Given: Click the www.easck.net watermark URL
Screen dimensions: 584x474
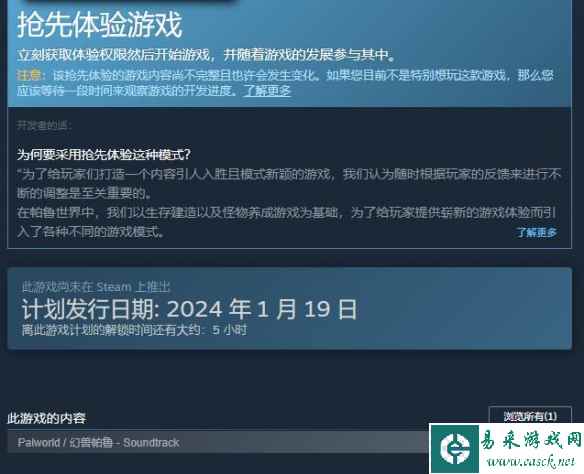Looking at the screenshot, I should (x=531, y=462).
